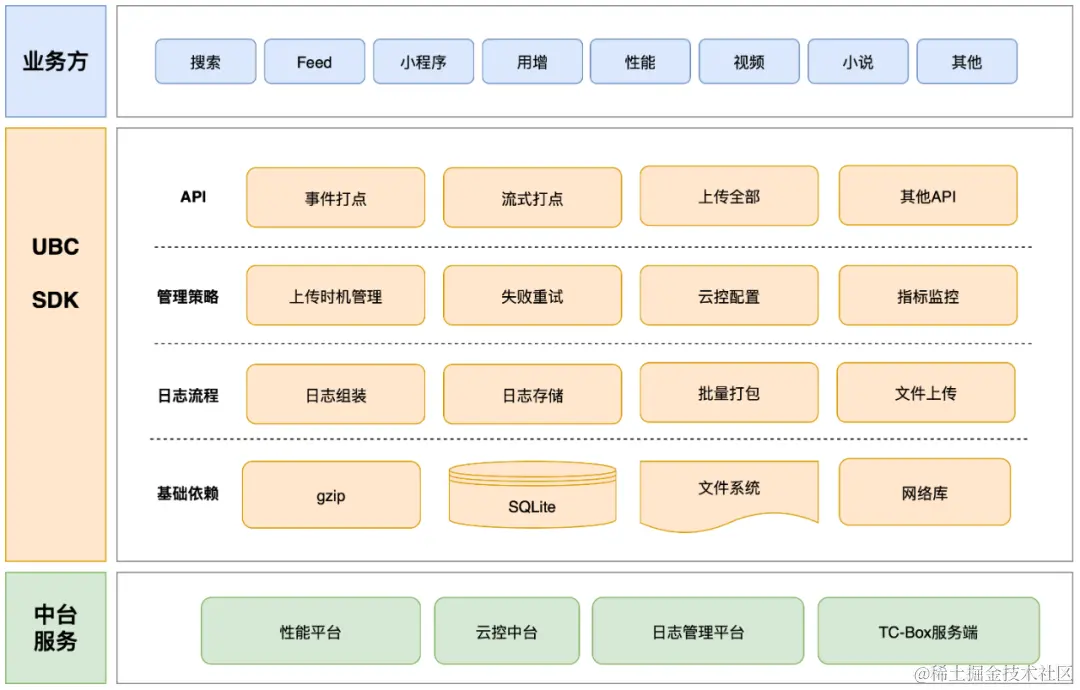Click the 文件系统 document shape
Viewport: 1080px width, 690px height.
pyautogui.click(x=728, y=490)
